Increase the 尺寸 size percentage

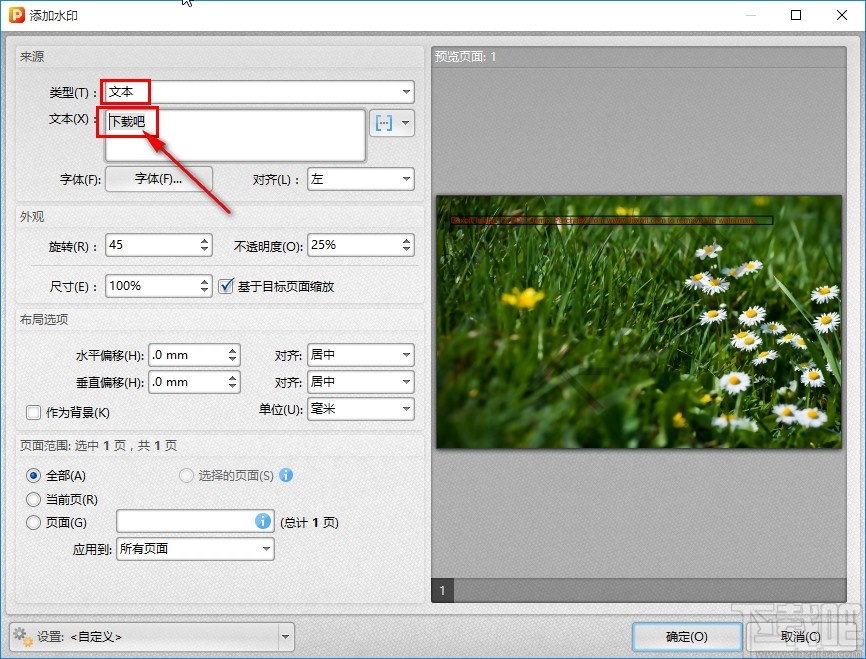(205, 281)
